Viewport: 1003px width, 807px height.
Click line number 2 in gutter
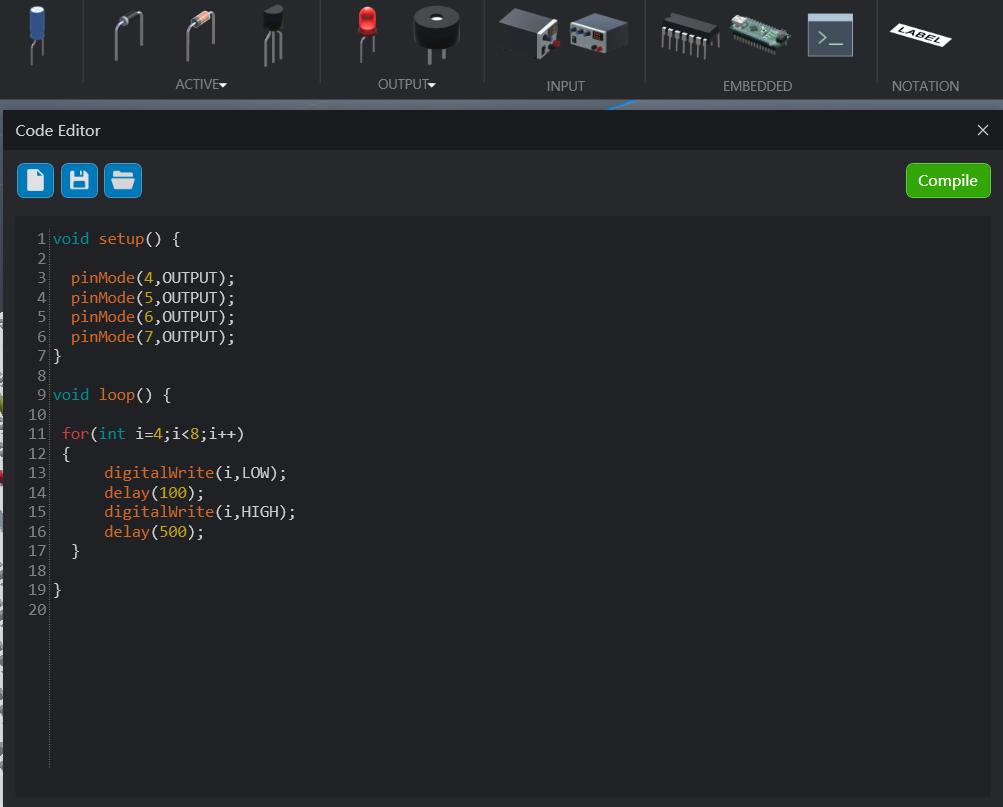pos(42,258)
